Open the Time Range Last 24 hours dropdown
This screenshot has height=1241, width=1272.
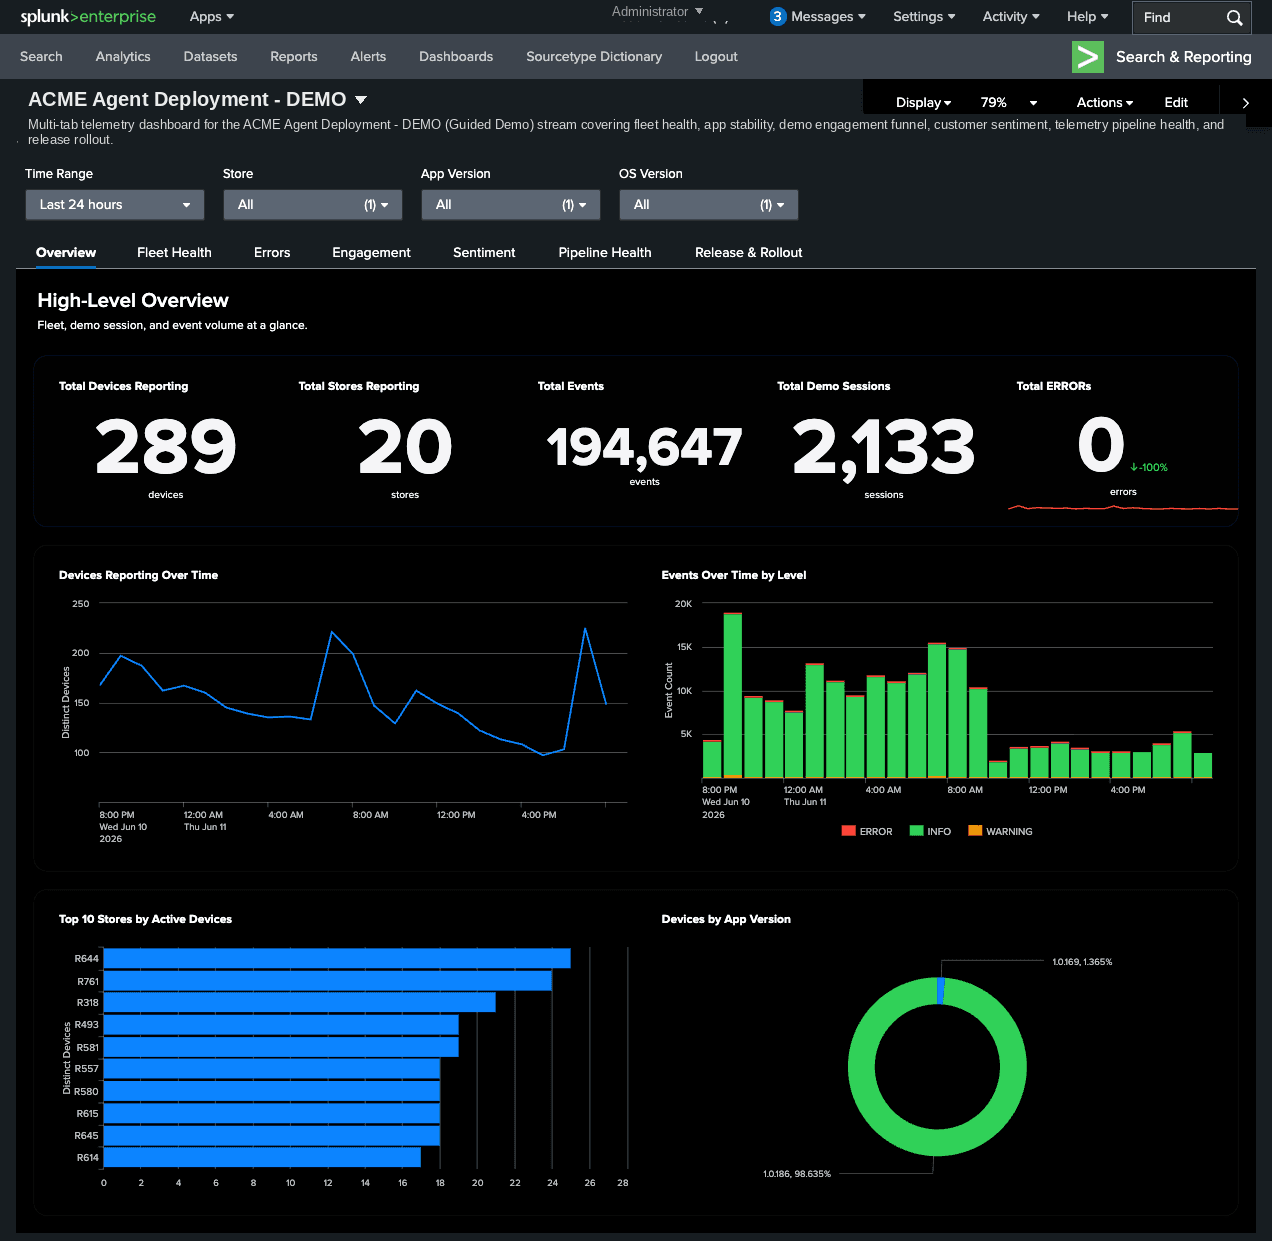click(x=115, y=205)
